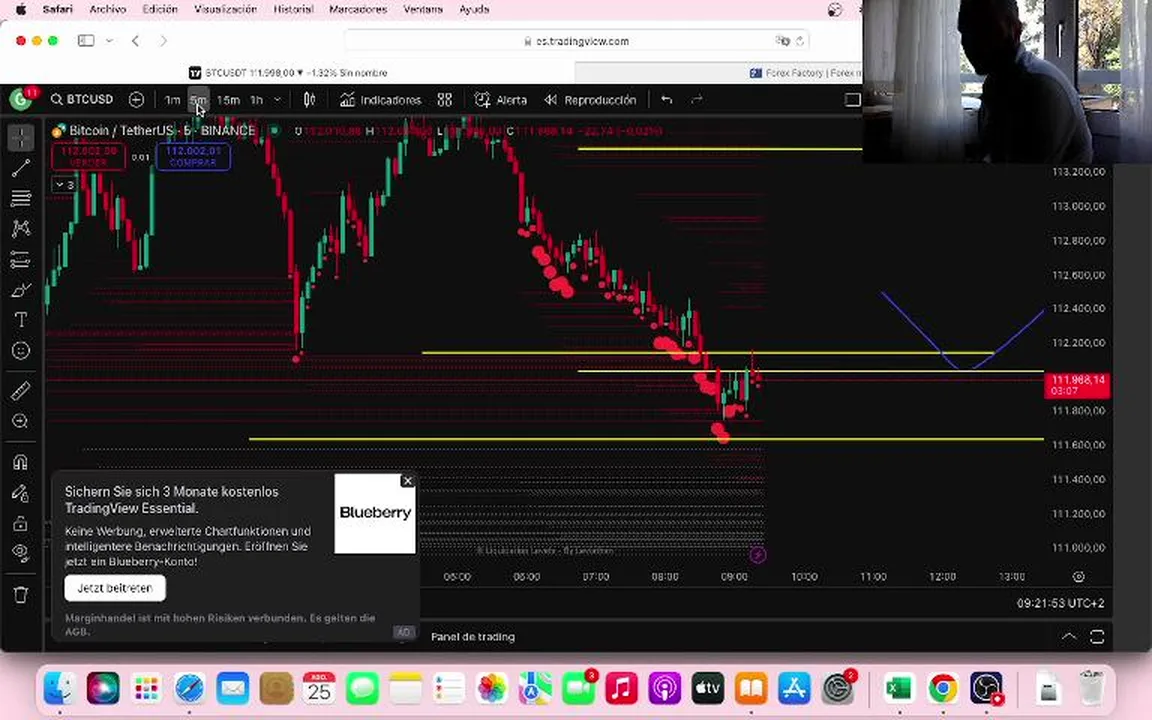Open indicator templates grid icon
Screen dimensions: 1152x720
[x=444, y=100]
